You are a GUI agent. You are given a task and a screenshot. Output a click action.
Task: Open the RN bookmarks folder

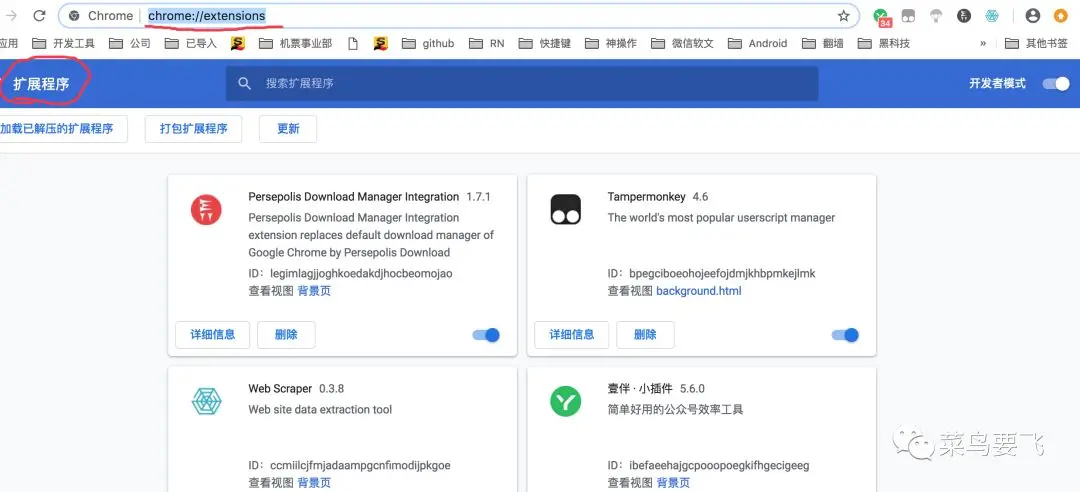pos(486,43)
